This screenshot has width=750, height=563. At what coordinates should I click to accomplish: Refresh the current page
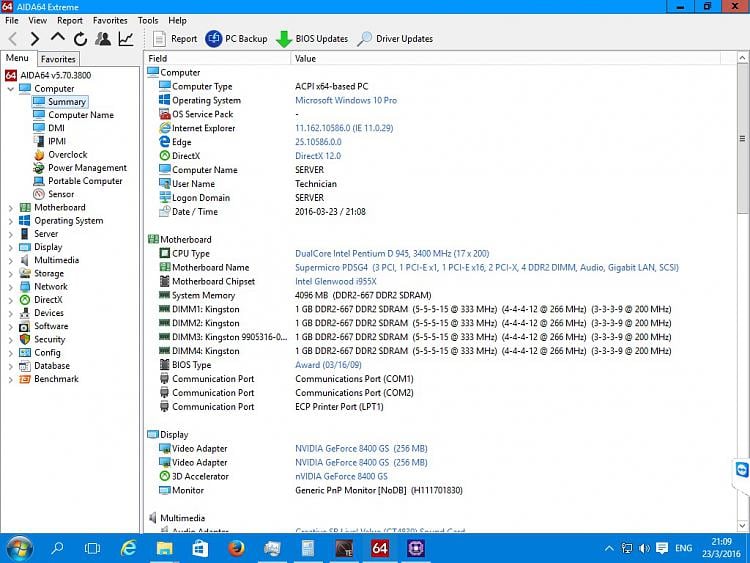(x=80, y=39)
